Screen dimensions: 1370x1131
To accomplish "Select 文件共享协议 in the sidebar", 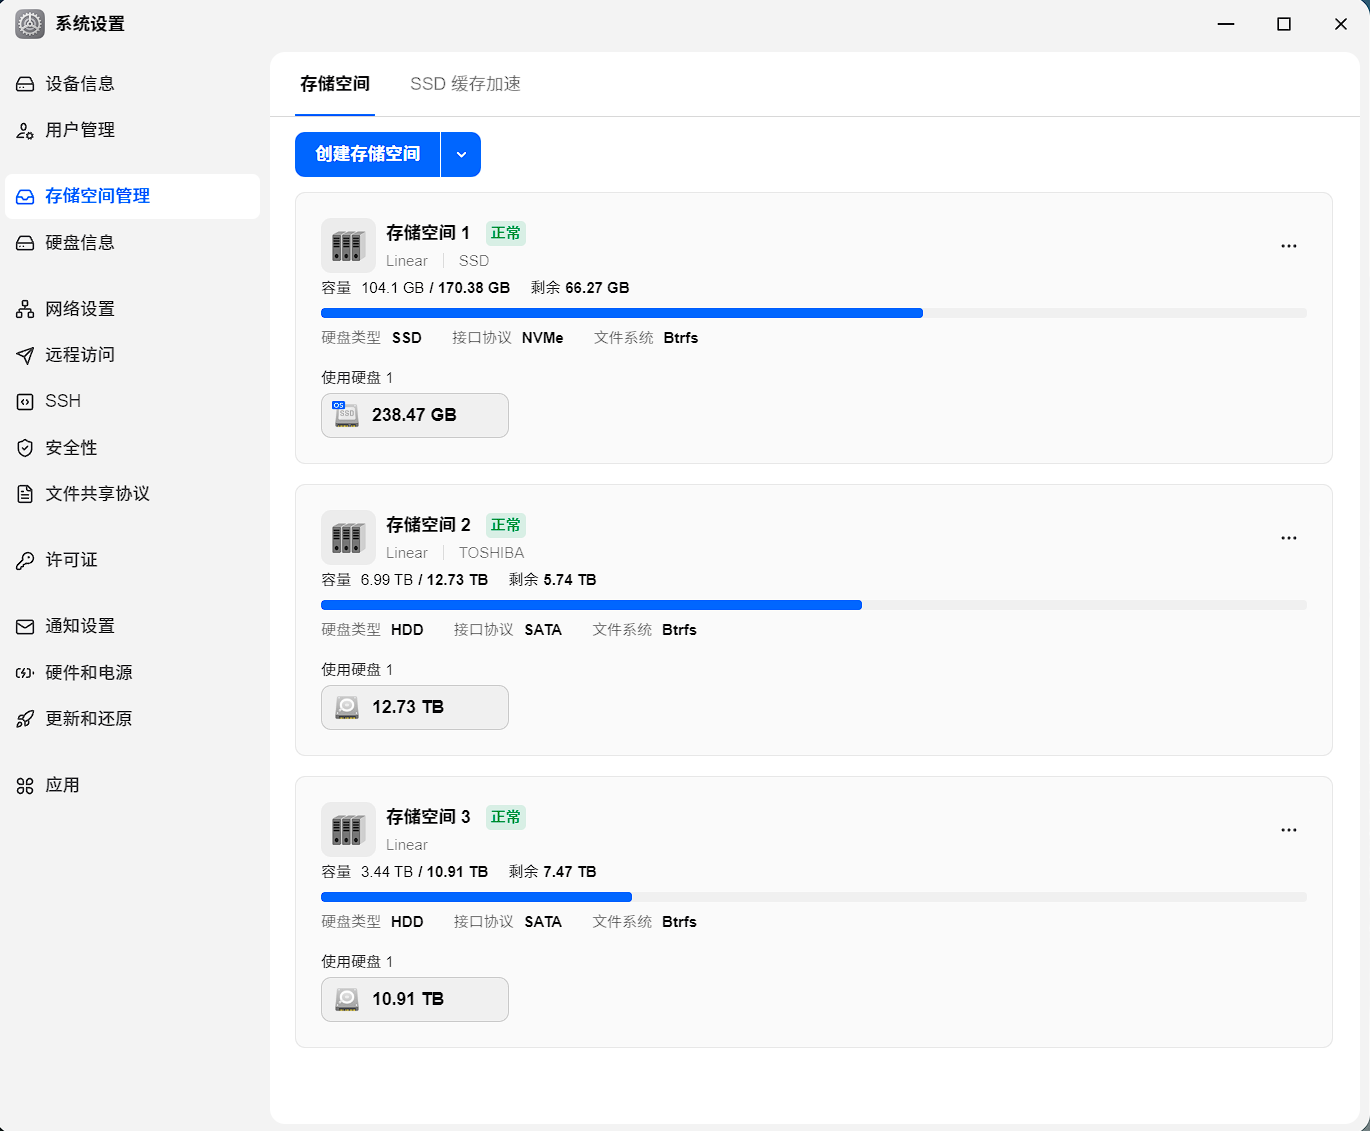I will point(132,494).
